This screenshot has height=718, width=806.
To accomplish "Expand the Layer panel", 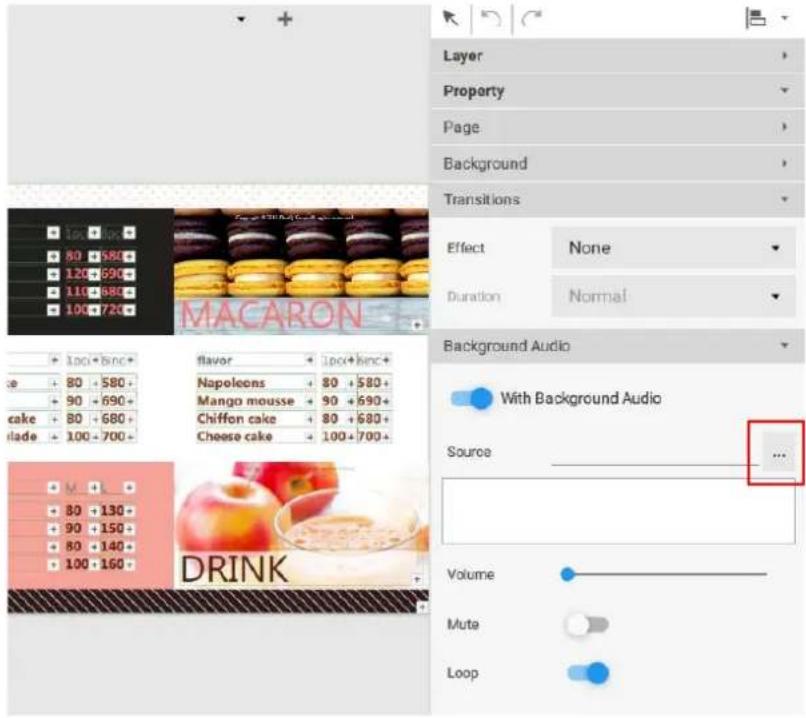I will [x=617, y=56].
